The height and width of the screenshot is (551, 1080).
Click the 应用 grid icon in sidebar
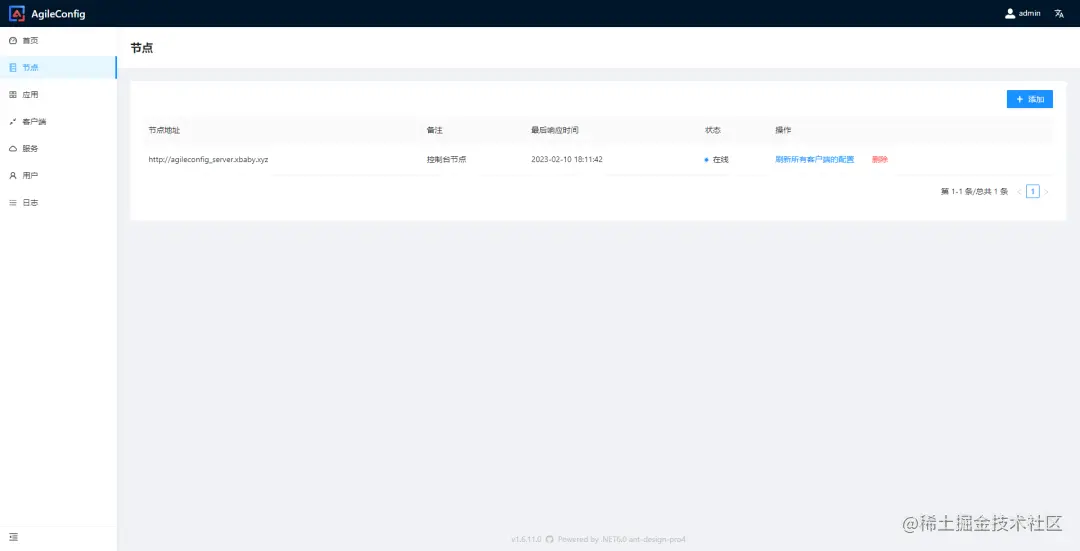[12, 94]
